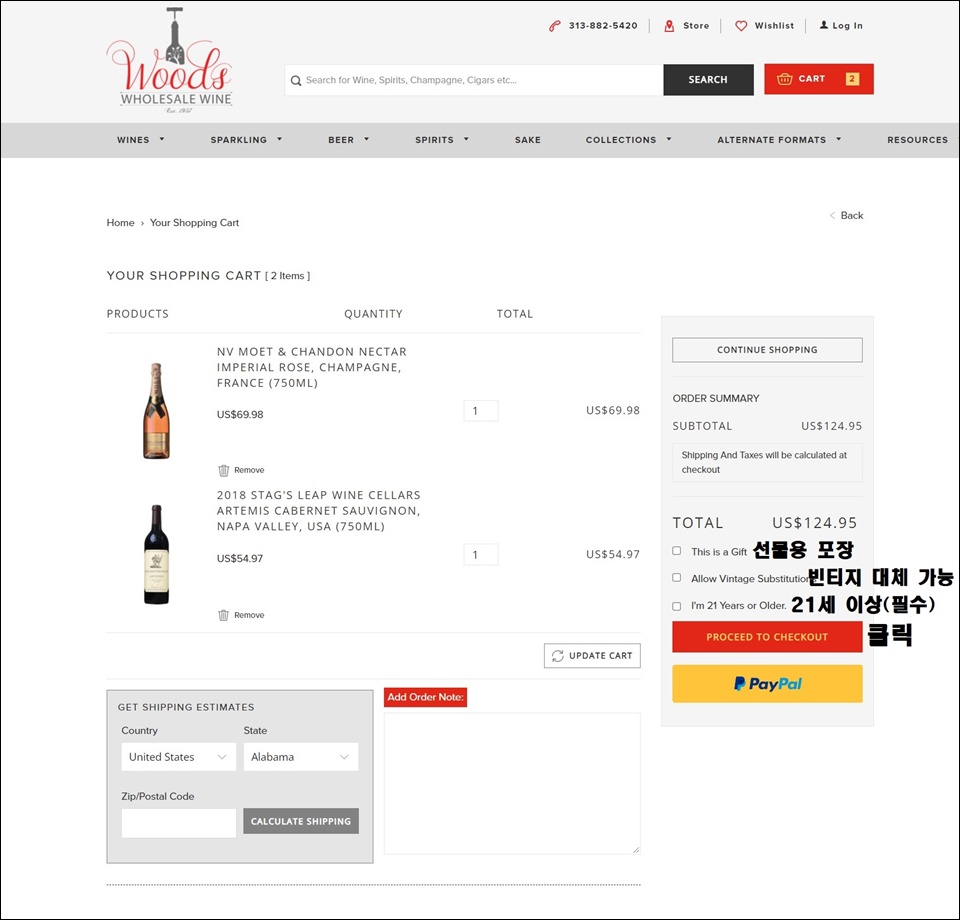The width and height of the screenshot is (960, 920).
Task: Click the Wishlist heart icon
Action: pyautogui.click(x=741, y=26)
